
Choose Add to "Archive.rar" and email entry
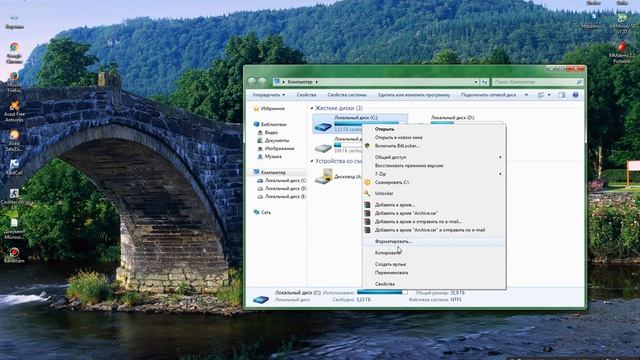[434, 230]
